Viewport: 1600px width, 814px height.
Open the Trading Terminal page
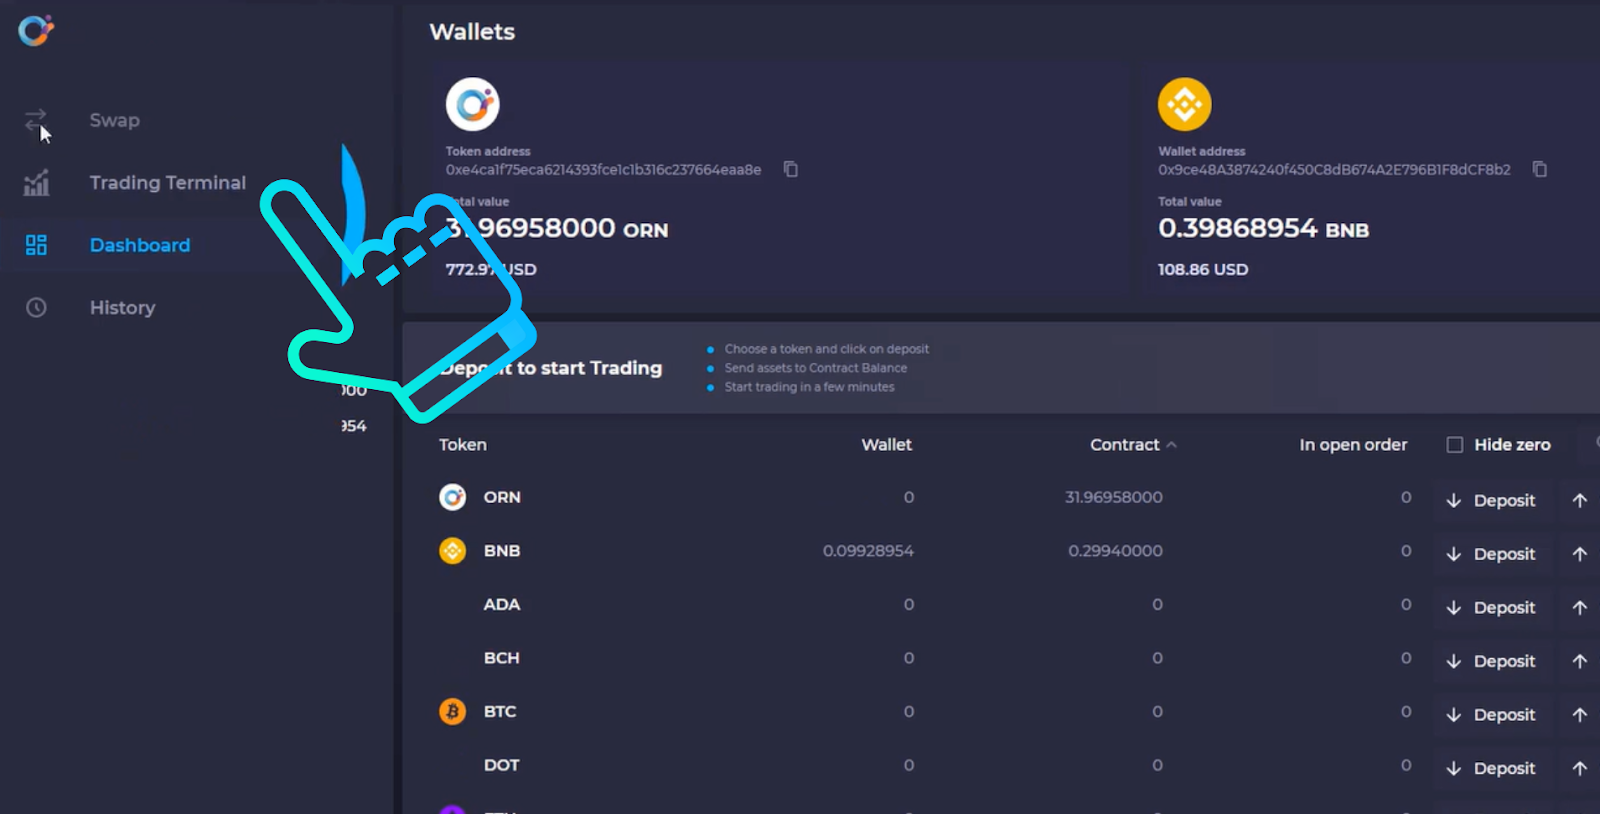click(x=168, y=183)
